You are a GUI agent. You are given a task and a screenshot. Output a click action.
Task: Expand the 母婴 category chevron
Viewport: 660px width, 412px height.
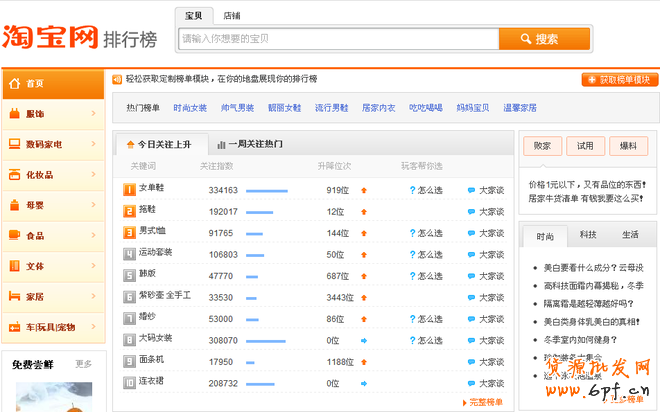point(93,205)
